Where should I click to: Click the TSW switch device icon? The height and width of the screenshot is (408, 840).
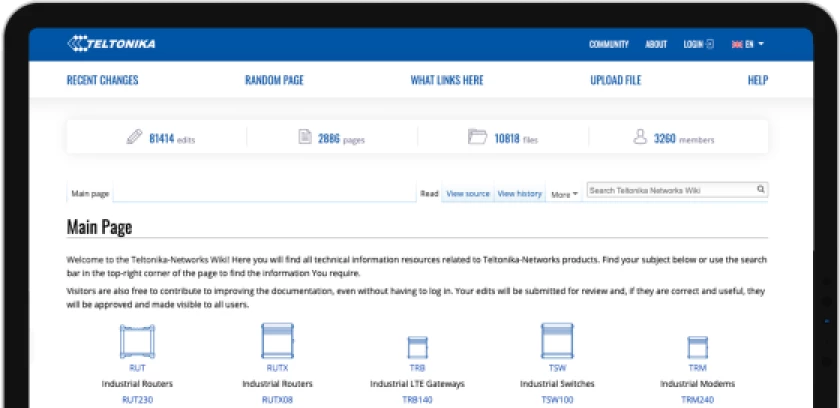pos(557,341)
